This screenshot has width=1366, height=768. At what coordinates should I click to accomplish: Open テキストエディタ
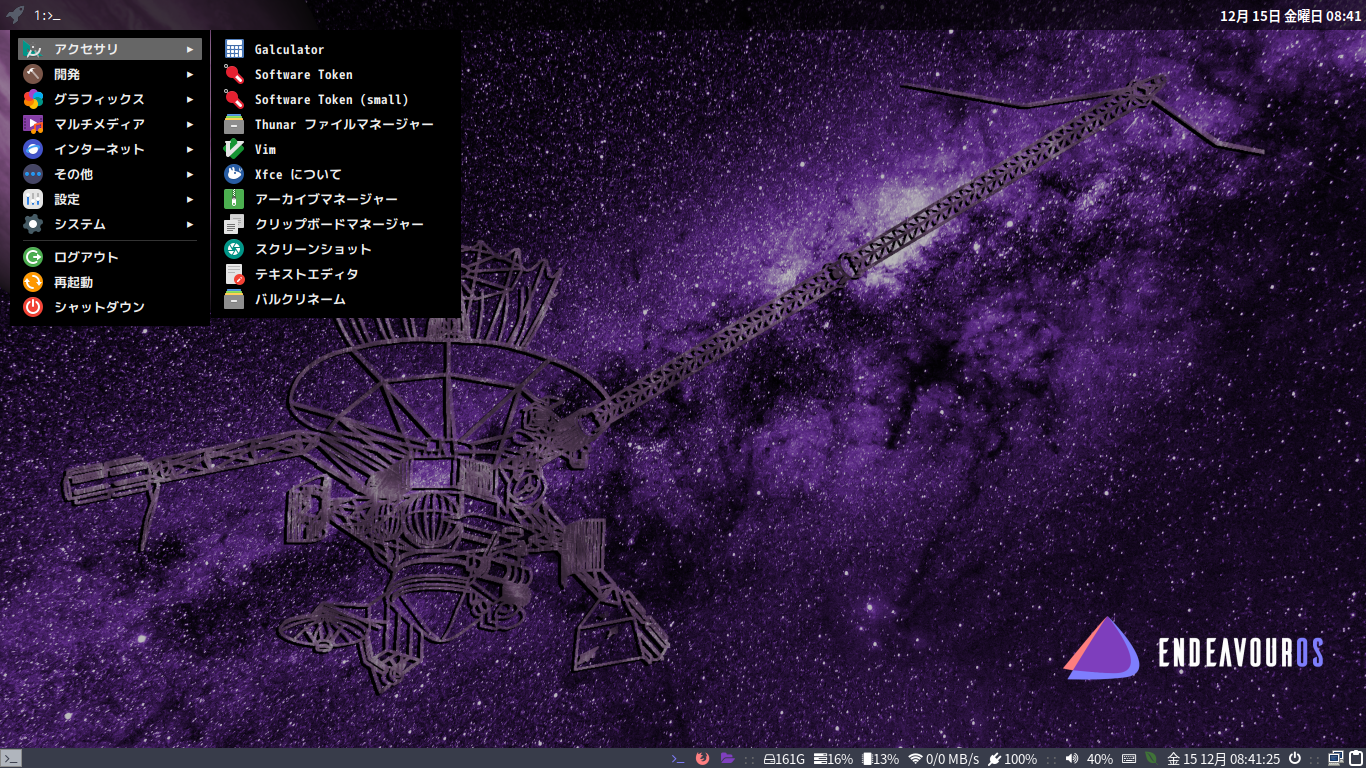335,274
